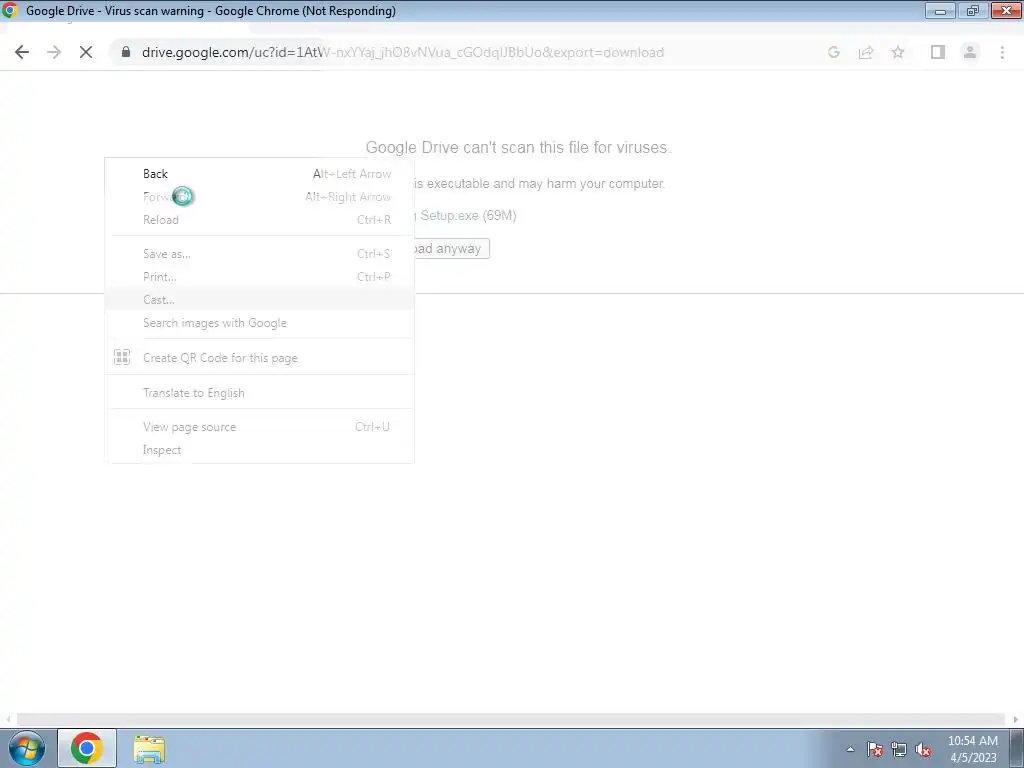1024x768 pixels.
Task: Click the horizontal scrollbar at page bottom
Action: click(x=511, y=719)
